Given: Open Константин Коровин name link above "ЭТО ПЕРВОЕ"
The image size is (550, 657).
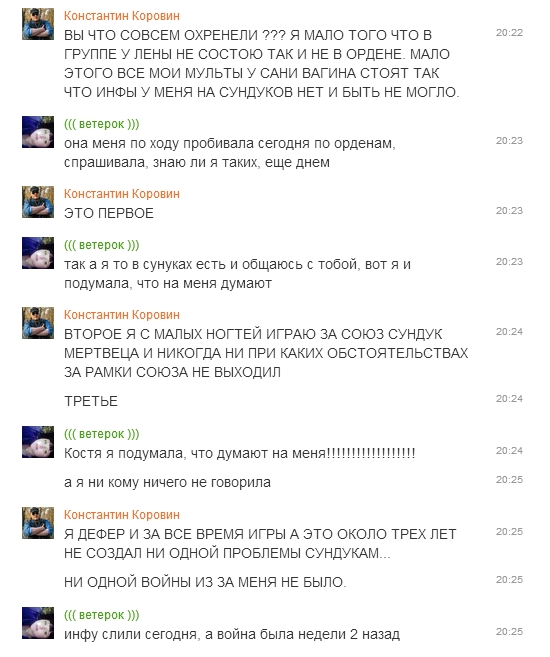Looking at the screenshot, I should tap(122, 194).
